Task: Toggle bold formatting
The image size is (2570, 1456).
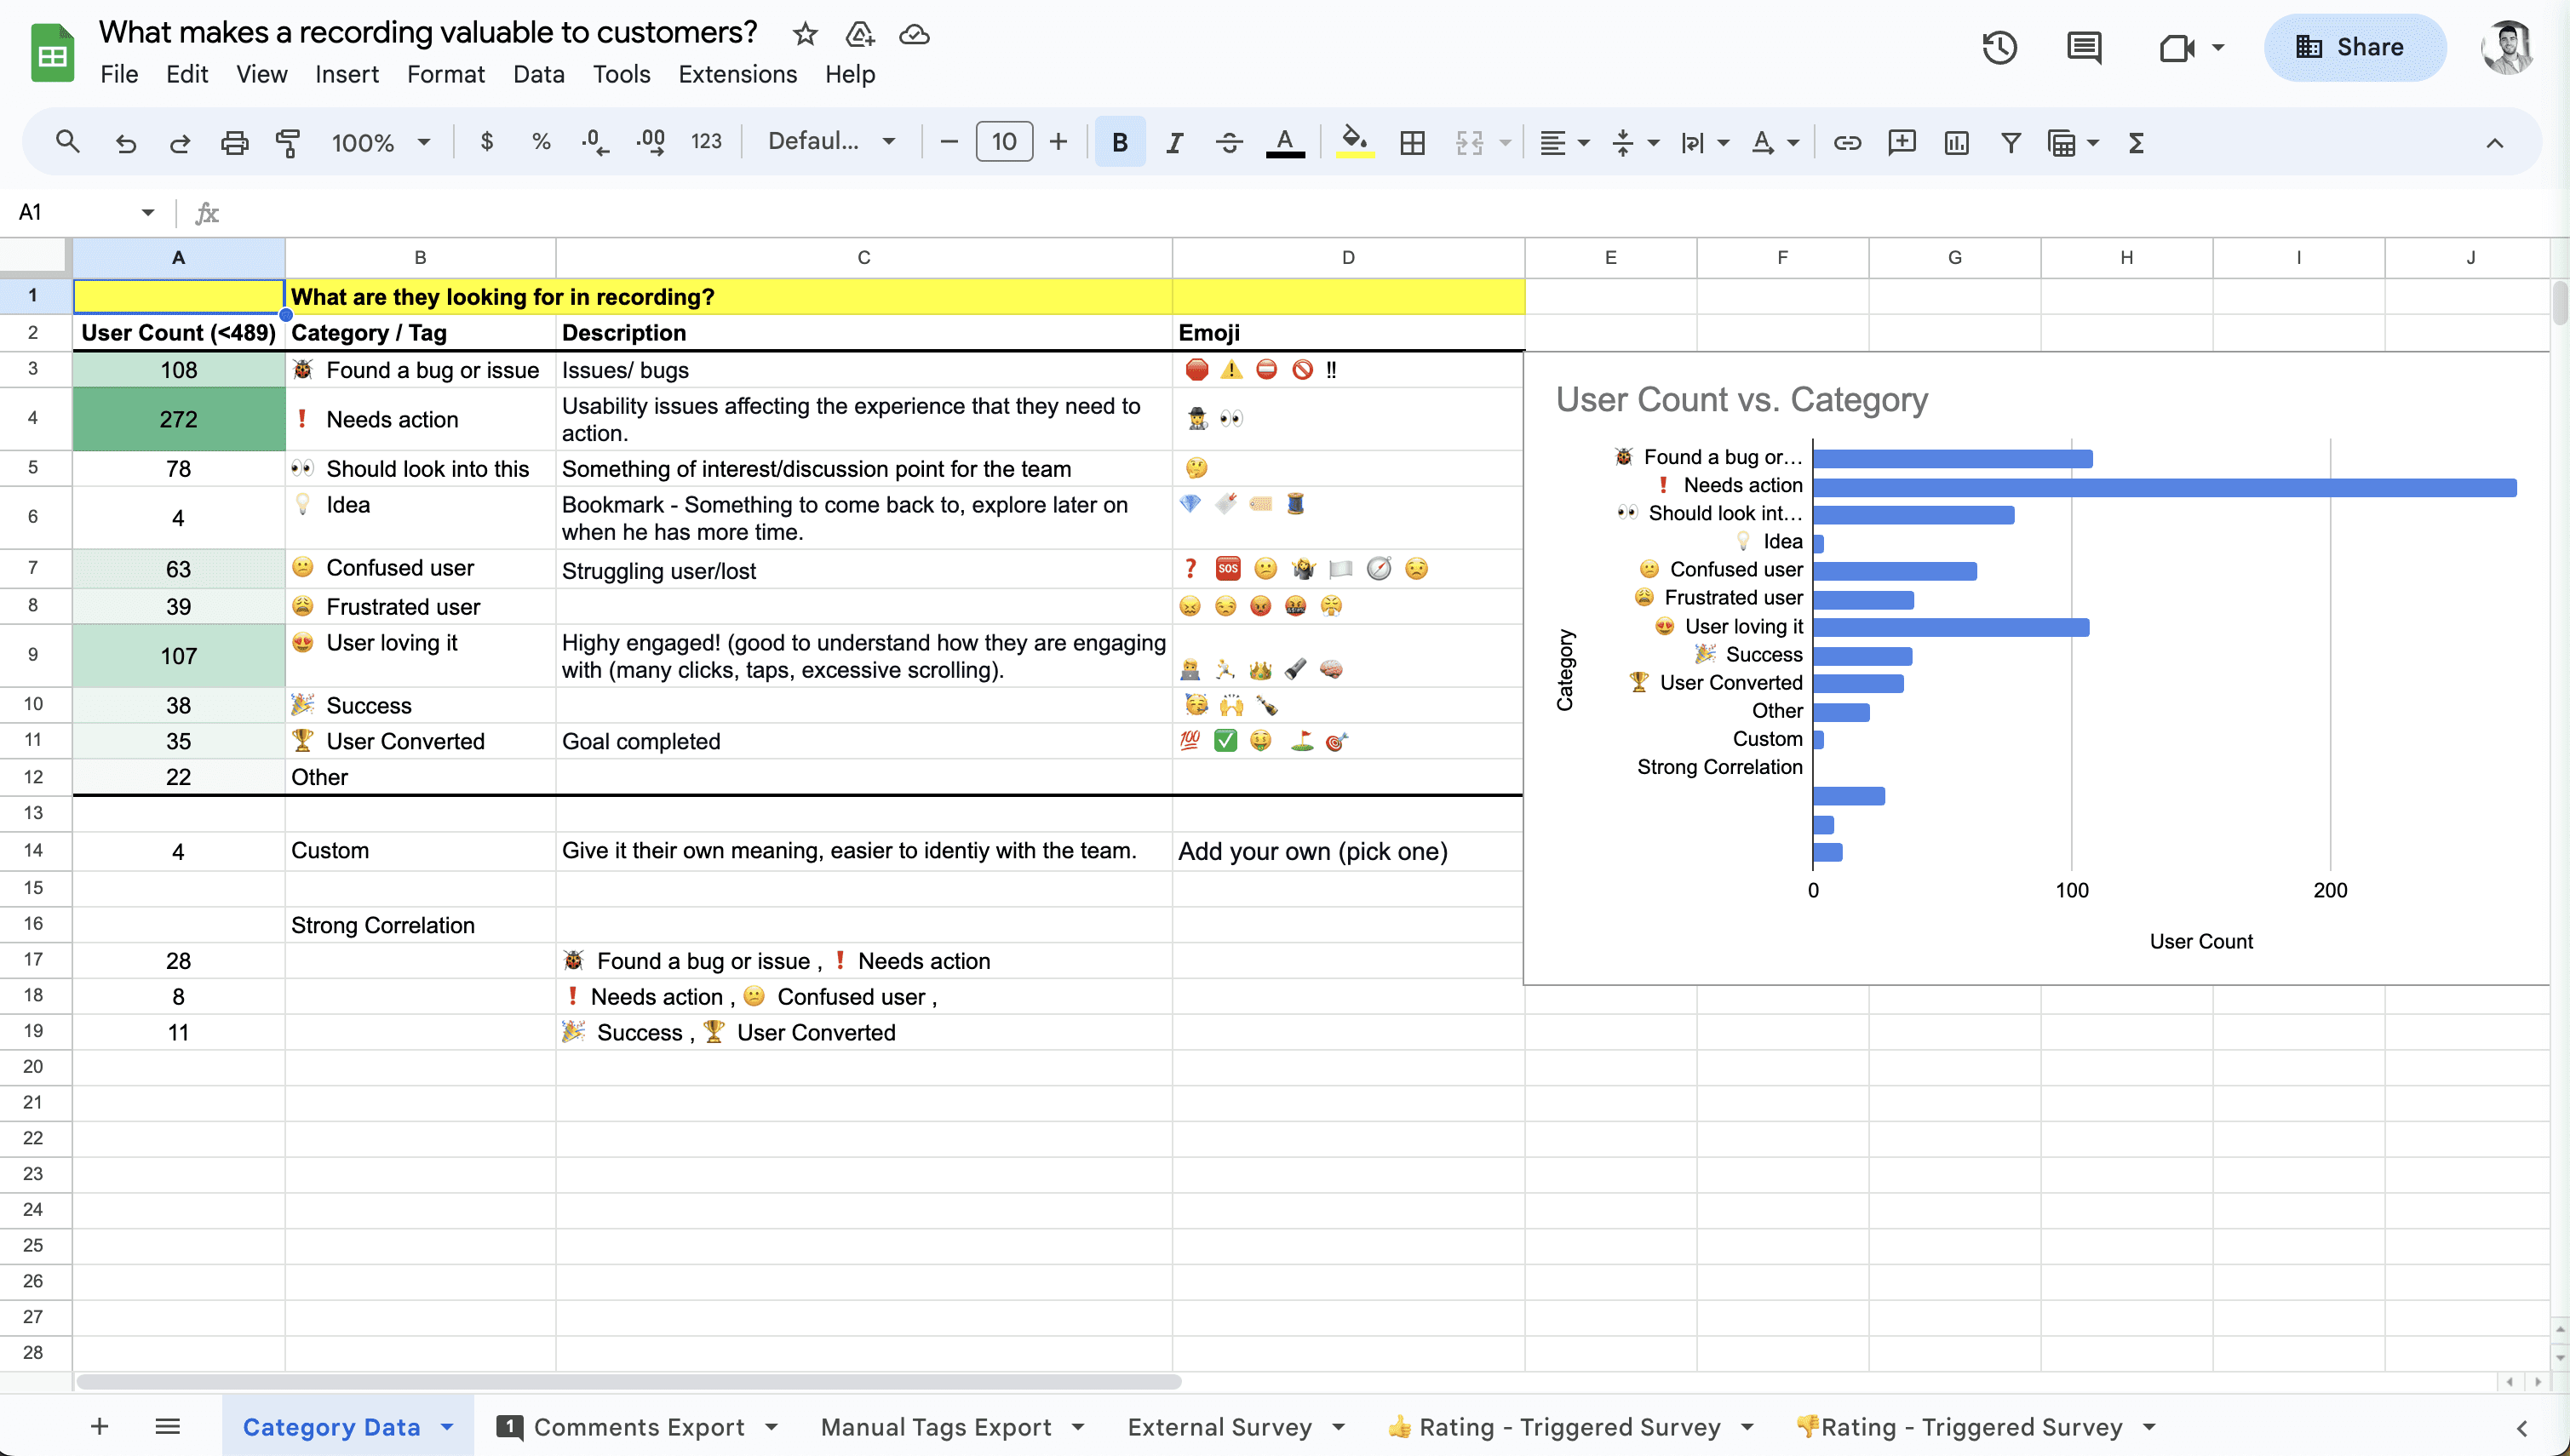Action: 1120,142
